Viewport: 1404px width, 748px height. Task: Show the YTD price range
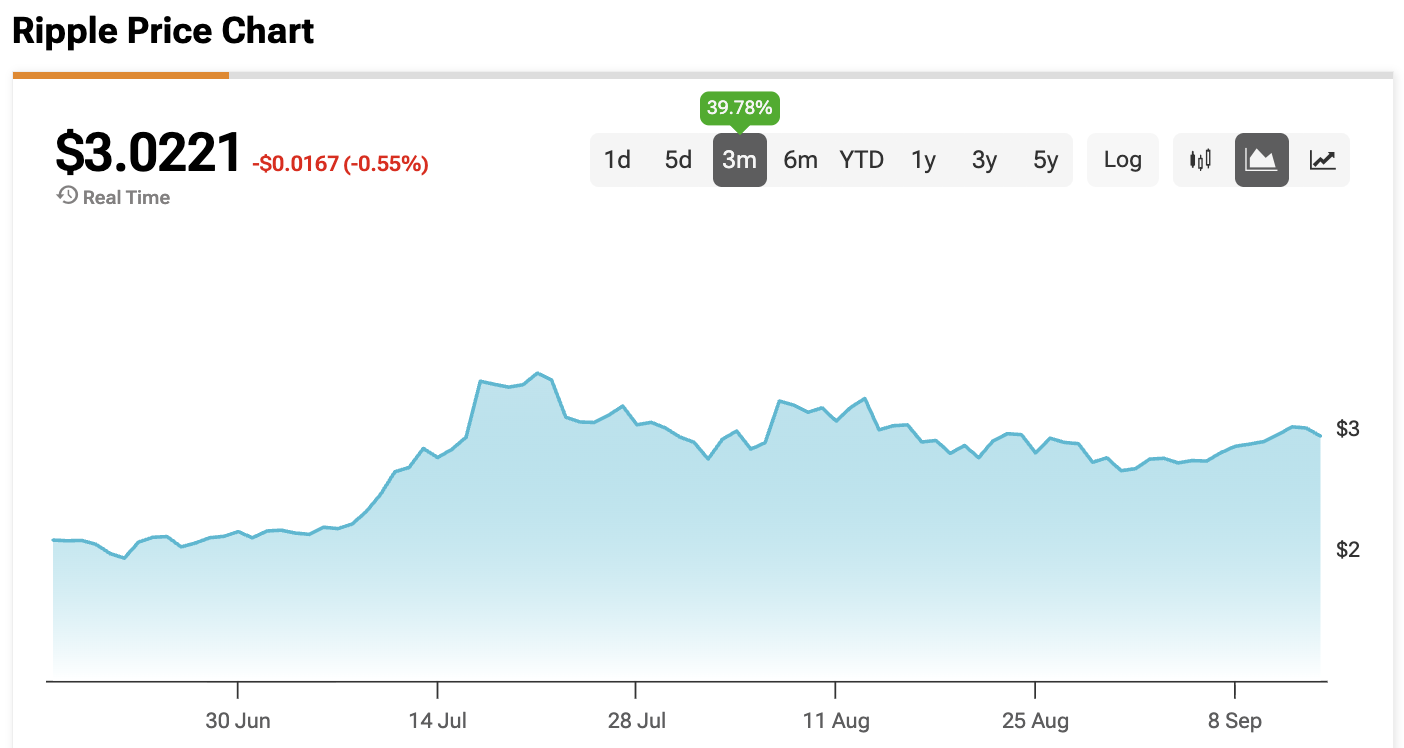[861, 160]
